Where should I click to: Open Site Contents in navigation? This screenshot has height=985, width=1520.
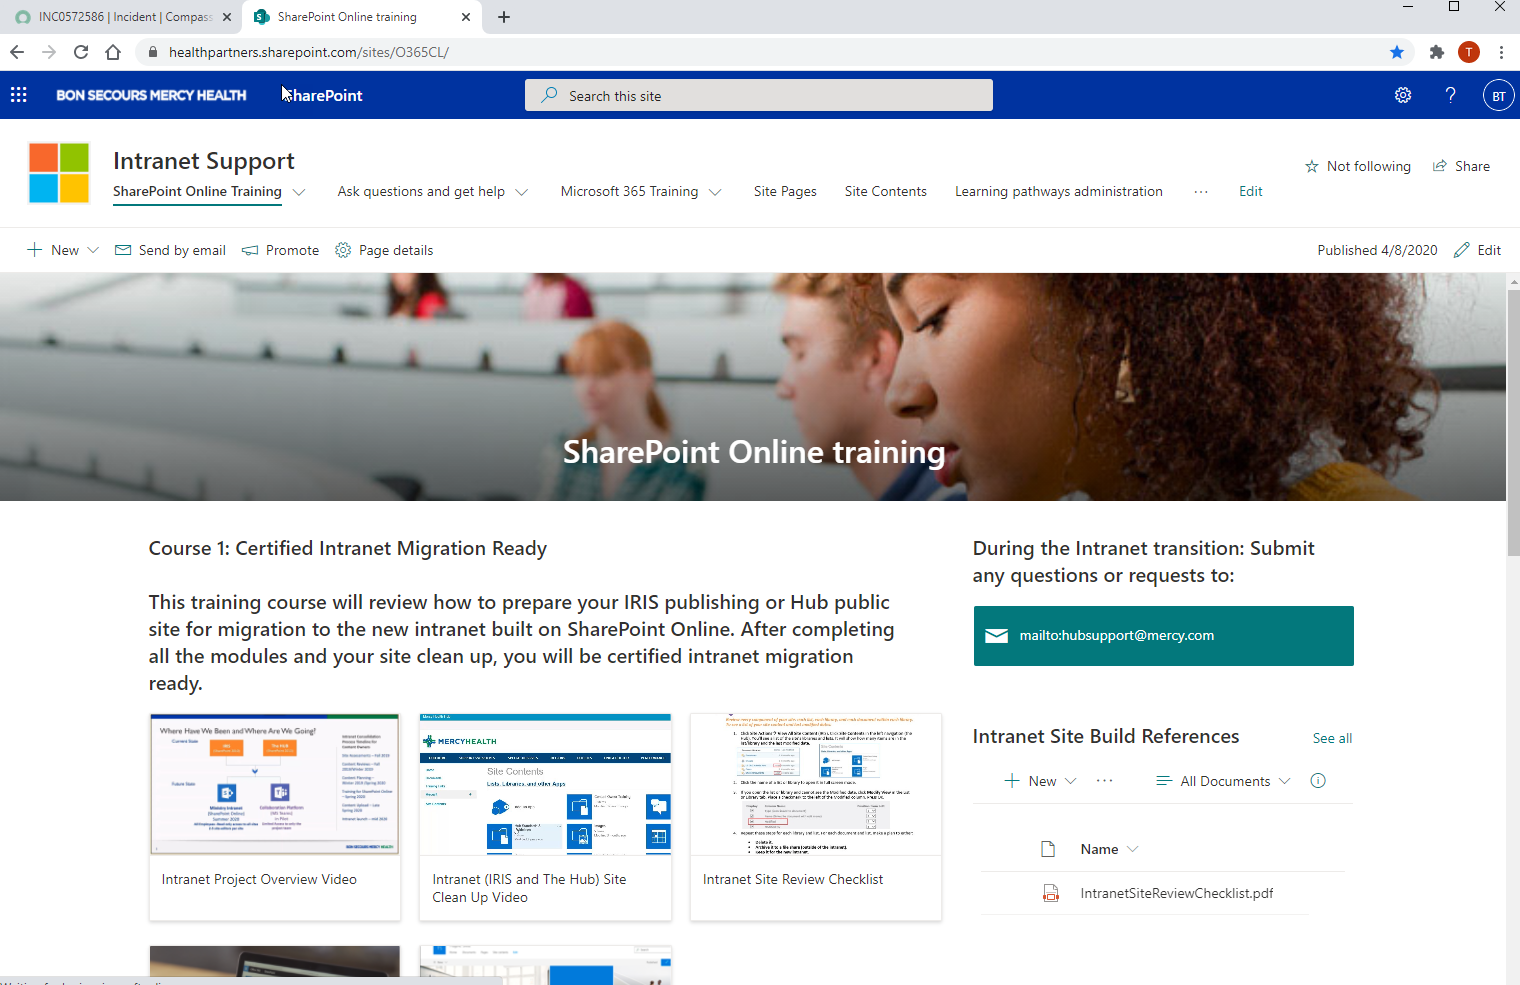click(x=885, y=191)
